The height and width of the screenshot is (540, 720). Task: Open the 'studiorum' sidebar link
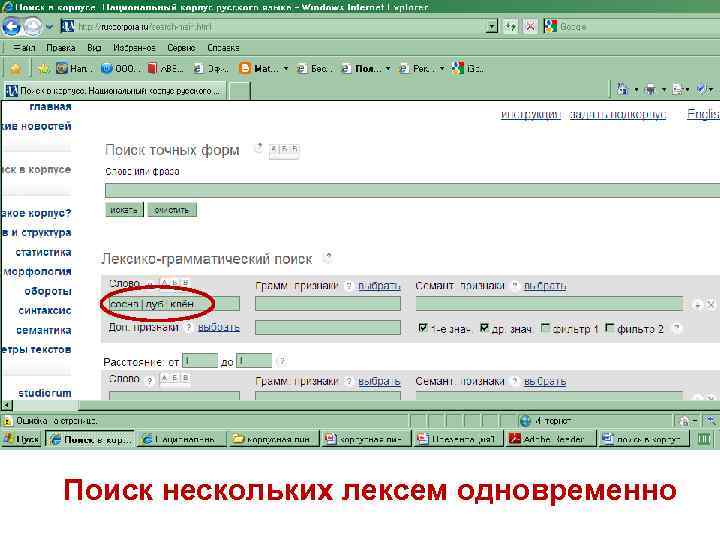[x=45, y=393]
